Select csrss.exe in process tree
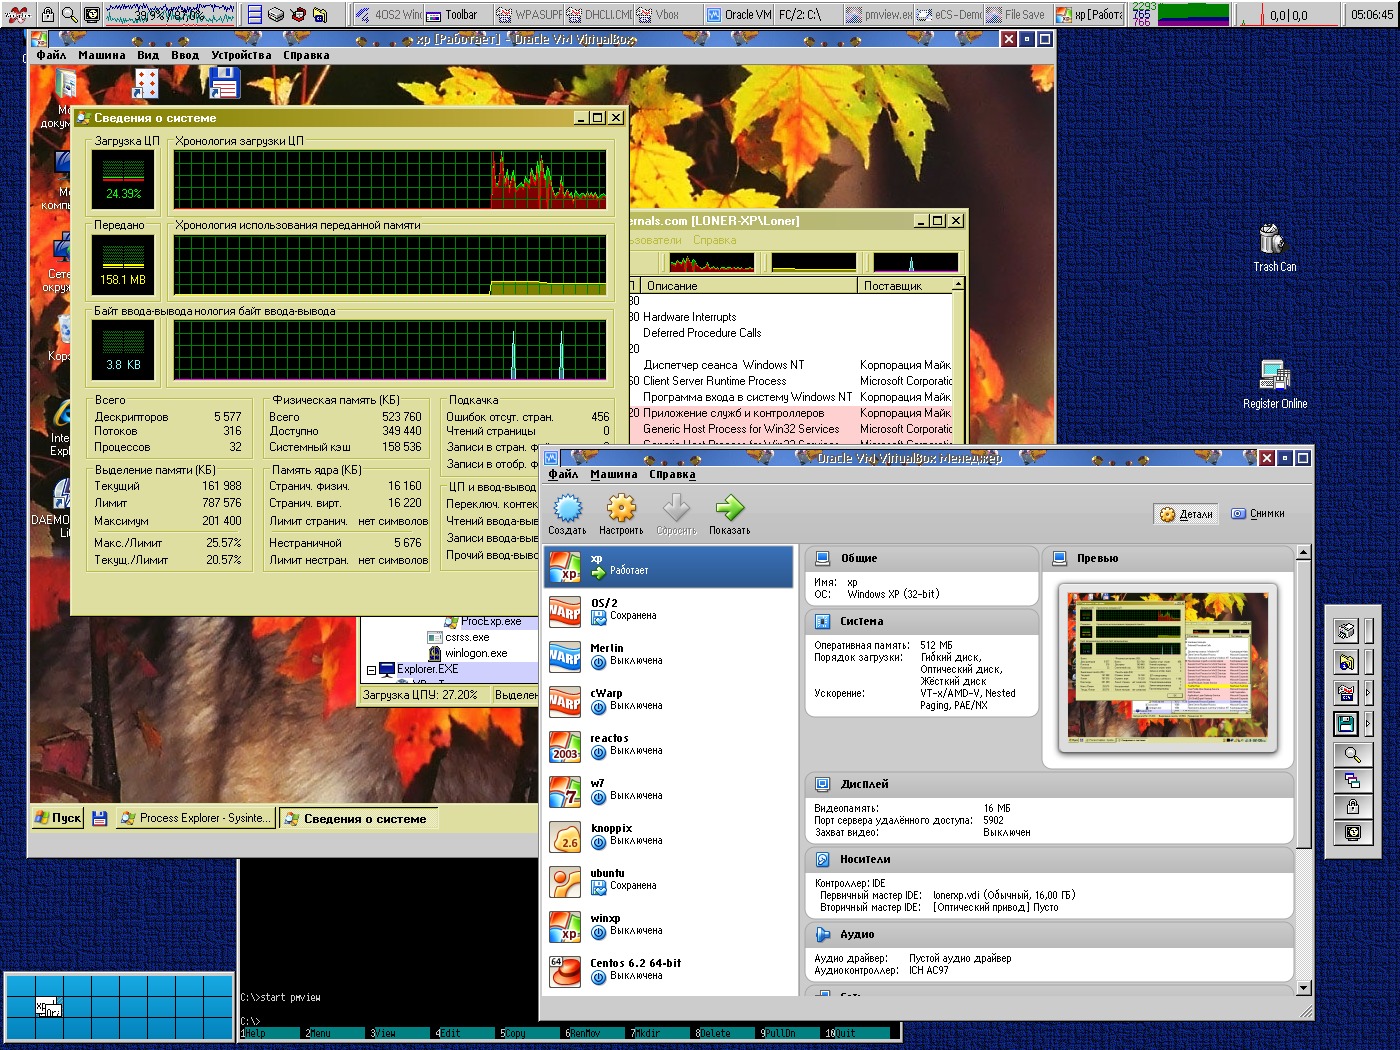The height and width of the screenshot is (1050, 1400). [x=458, y=637]
